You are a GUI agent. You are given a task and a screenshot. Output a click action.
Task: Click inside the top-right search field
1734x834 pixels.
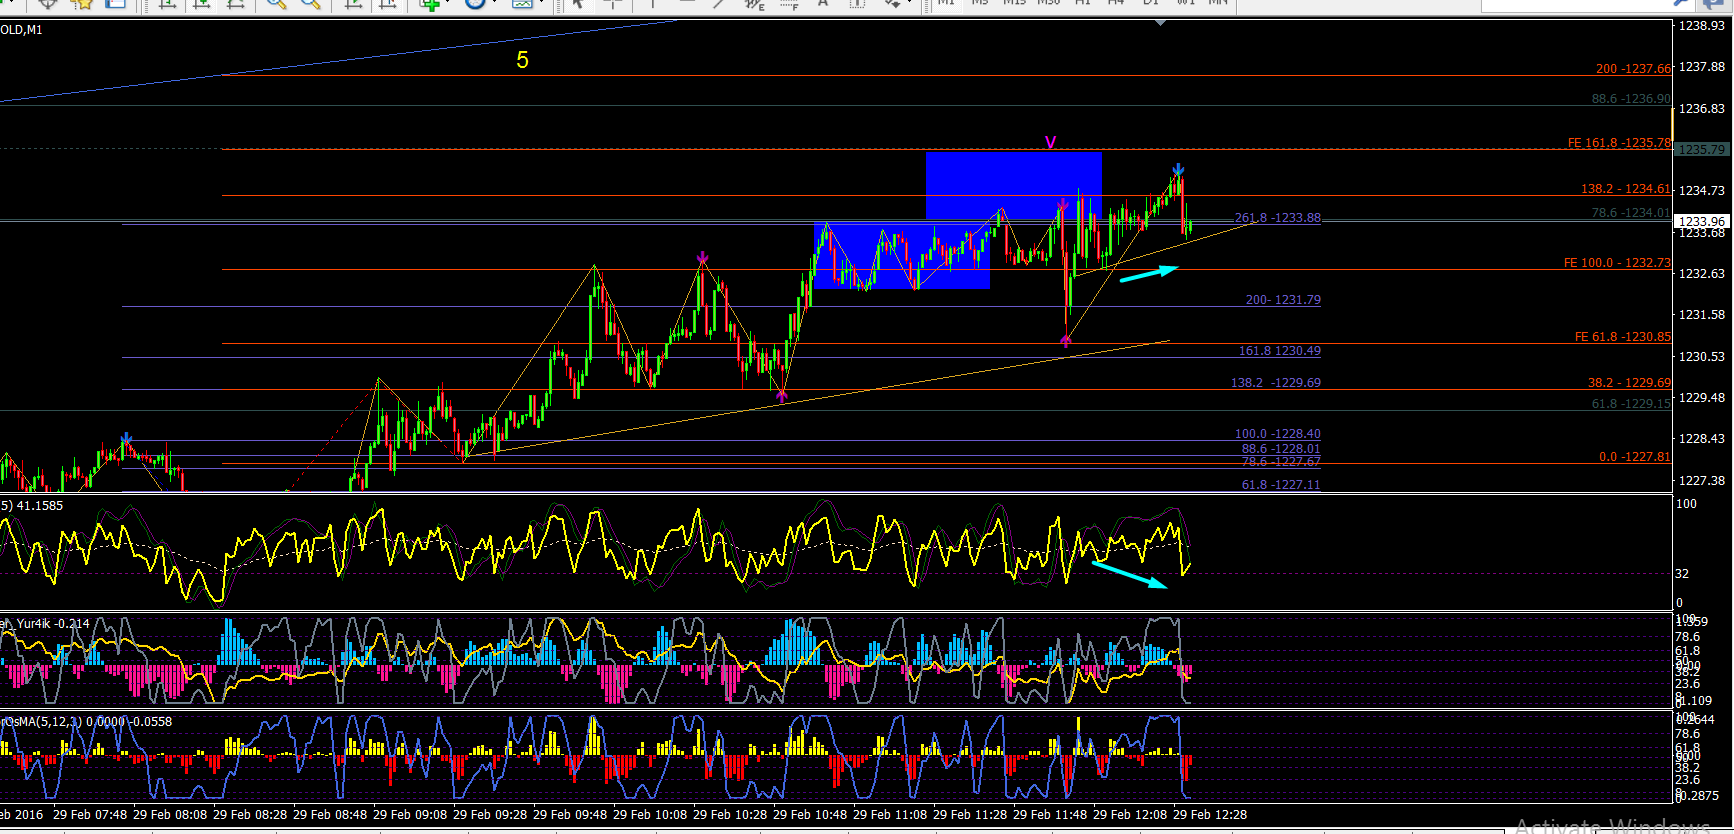coord(1574,5)
